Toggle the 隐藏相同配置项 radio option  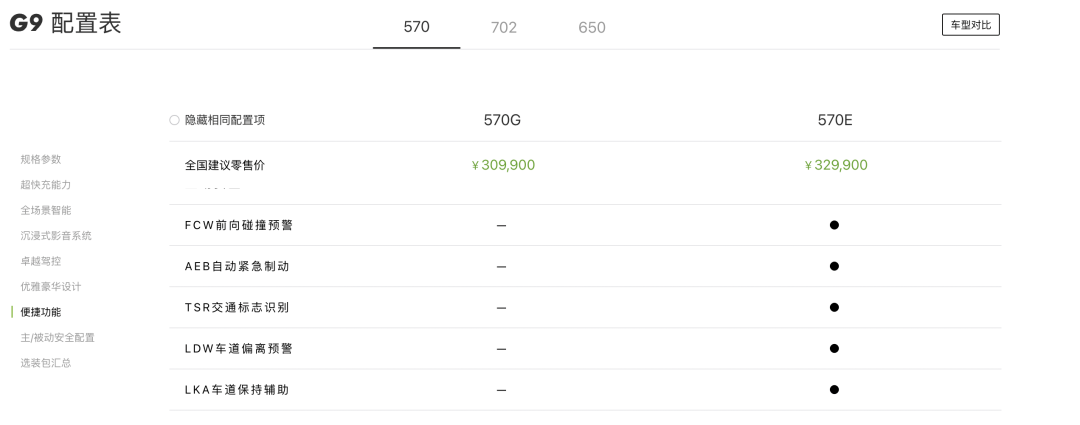(175, 120)
